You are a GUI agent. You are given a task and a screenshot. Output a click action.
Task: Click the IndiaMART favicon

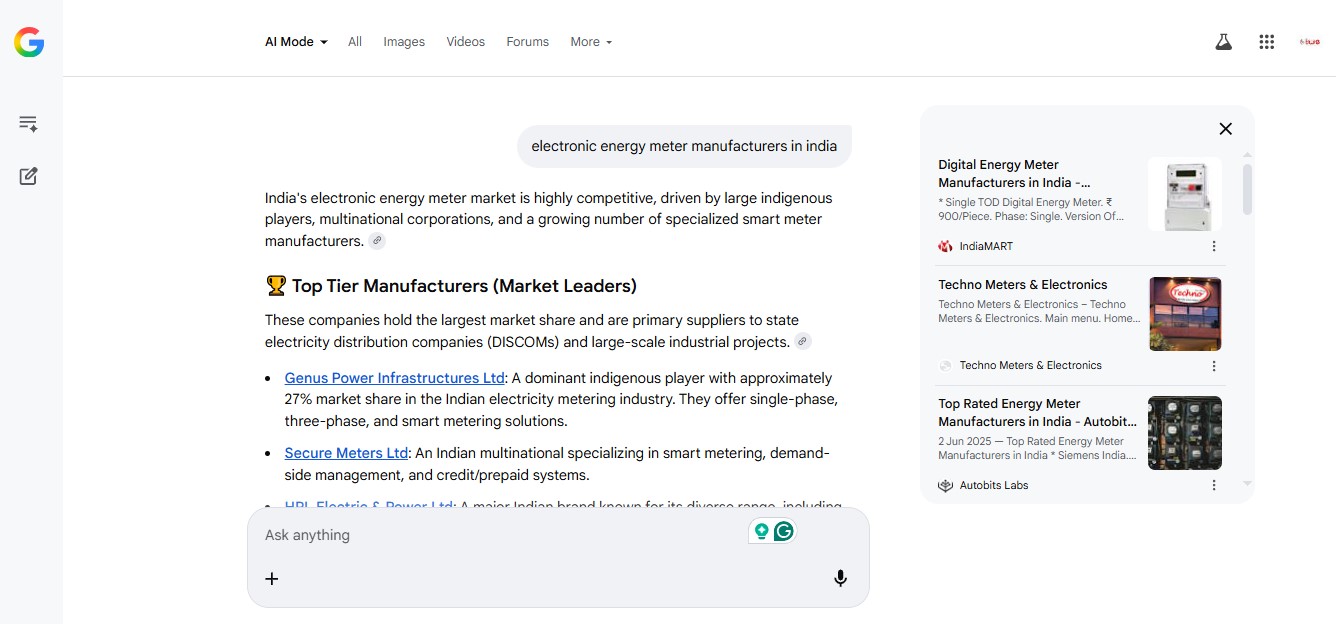(x=945, y=246)
